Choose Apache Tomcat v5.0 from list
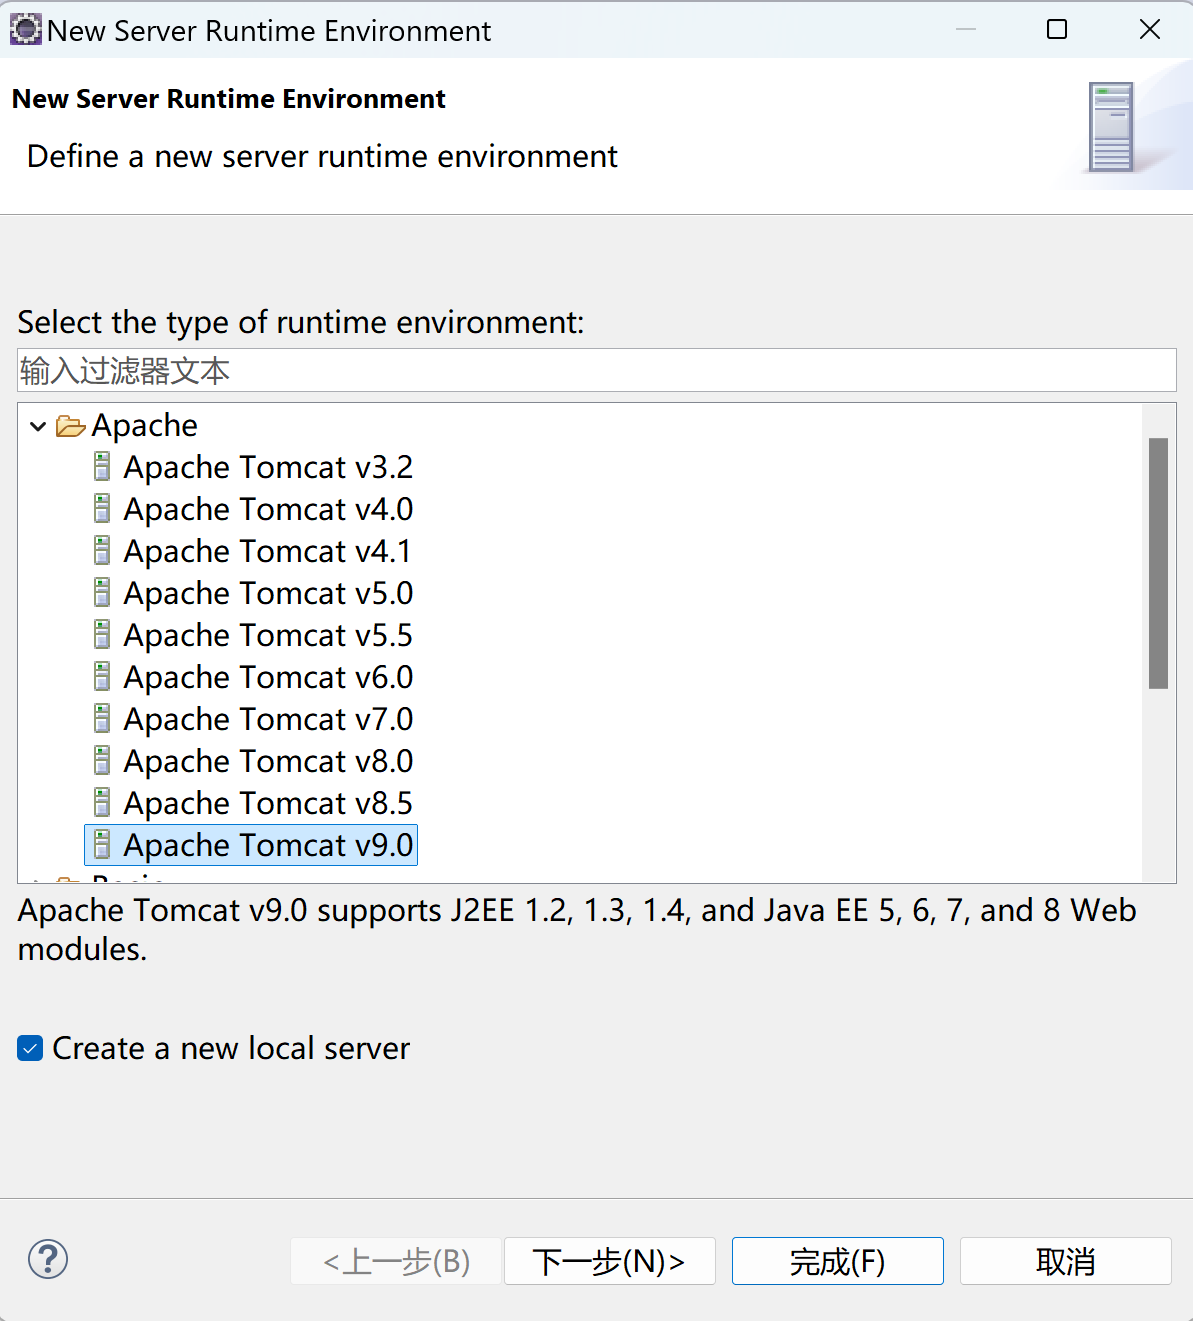This screenshot has height=1321, width=1193. pos(268,593)
